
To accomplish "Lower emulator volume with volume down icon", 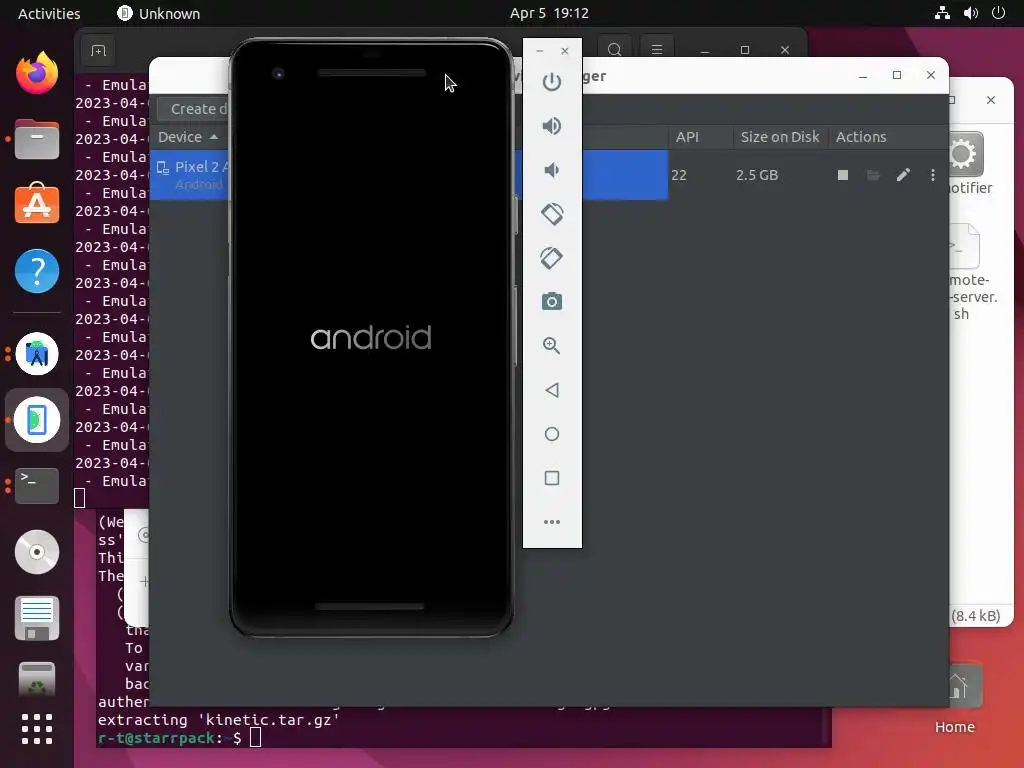I will point(552,170).
